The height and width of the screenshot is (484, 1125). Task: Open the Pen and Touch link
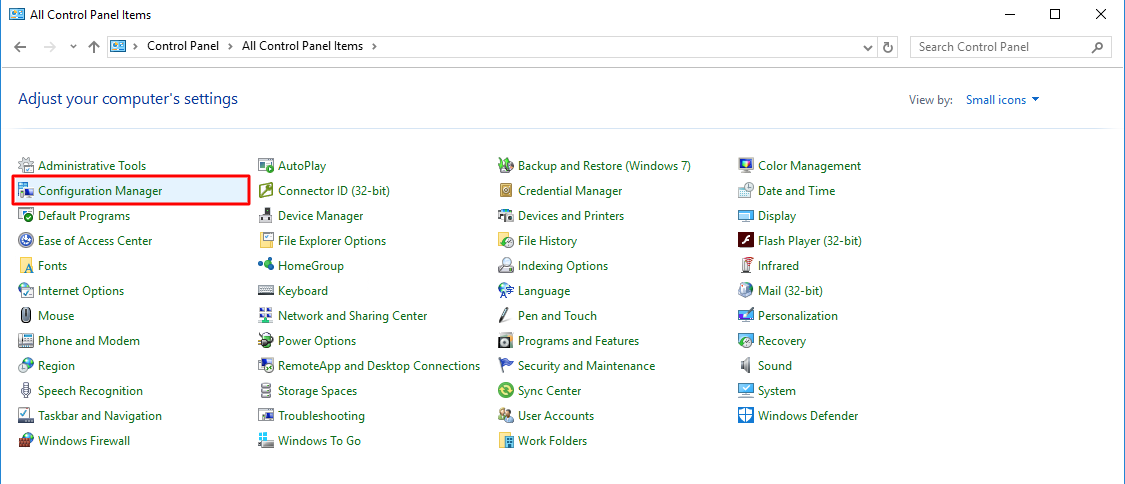[557, 315]
